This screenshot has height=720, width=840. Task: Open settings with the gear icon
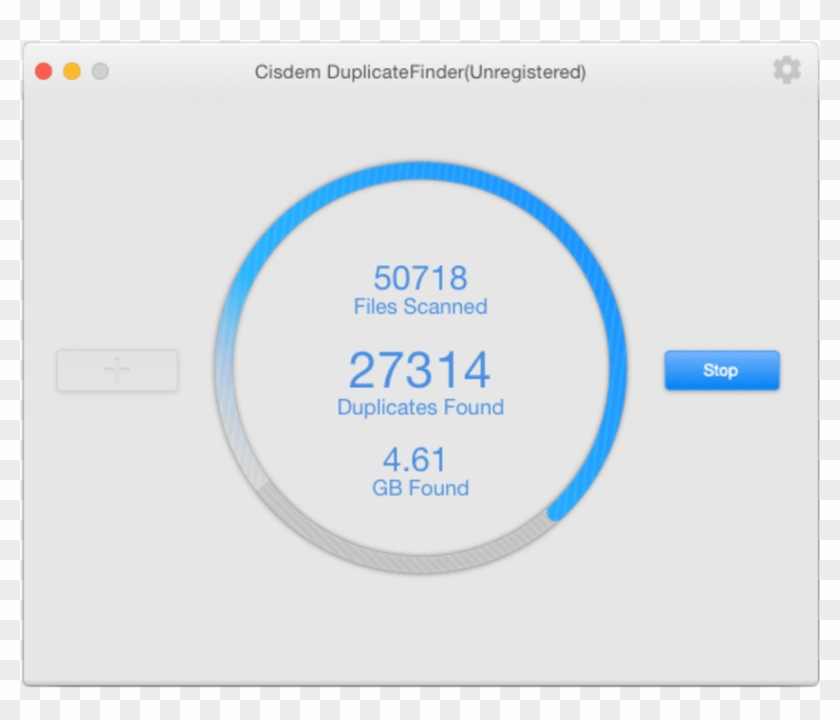[x=787, y=70]
